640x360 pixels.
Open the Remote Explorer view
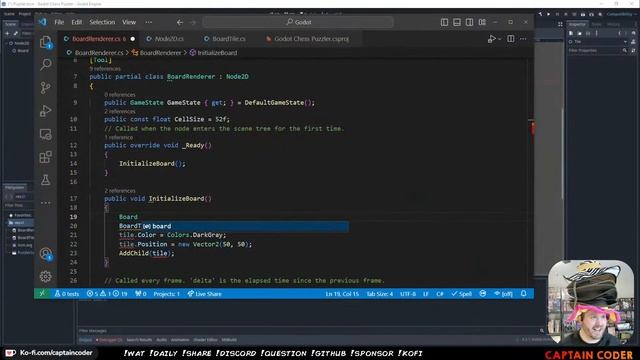46,134
